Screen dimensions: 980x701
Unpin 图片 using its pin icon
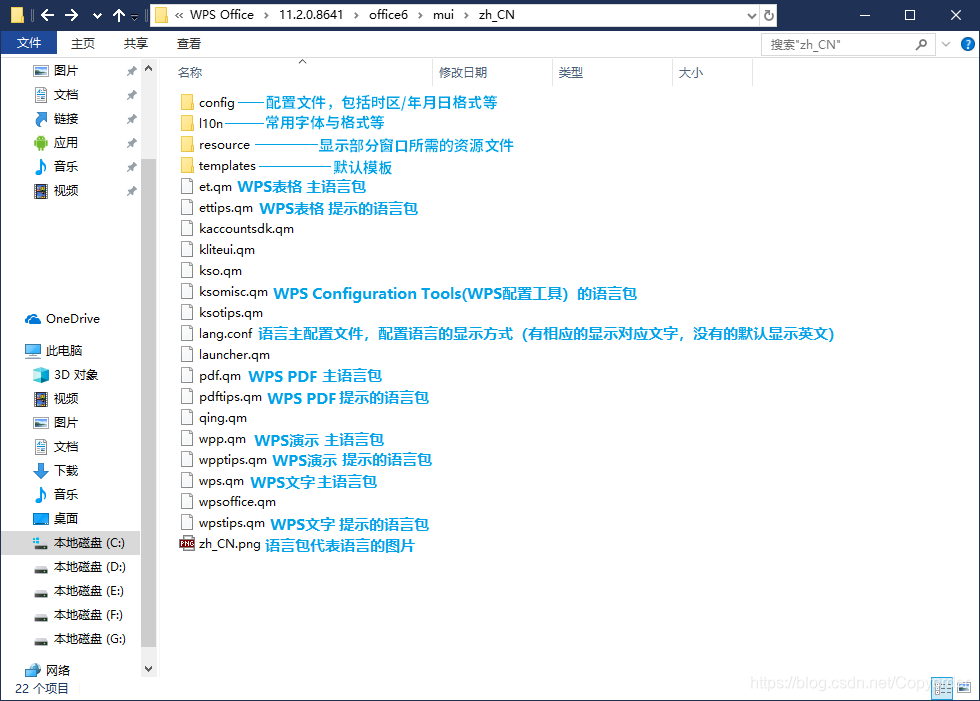coord(131,71)
